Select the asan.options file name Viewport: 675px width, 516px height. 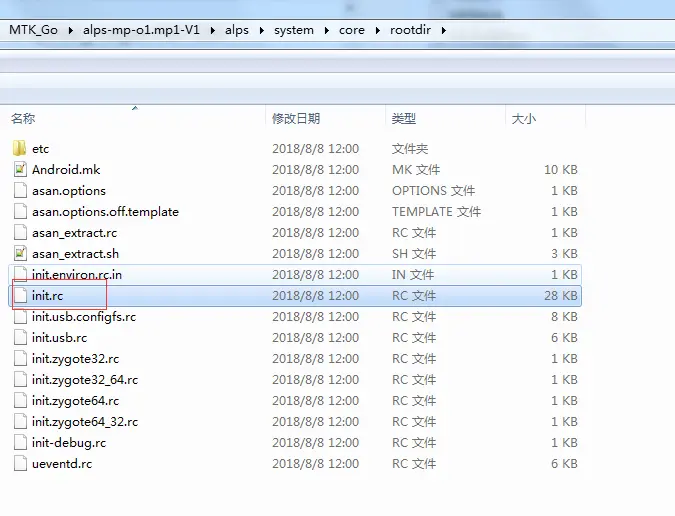pyautogui.click(x=69, y=191)
